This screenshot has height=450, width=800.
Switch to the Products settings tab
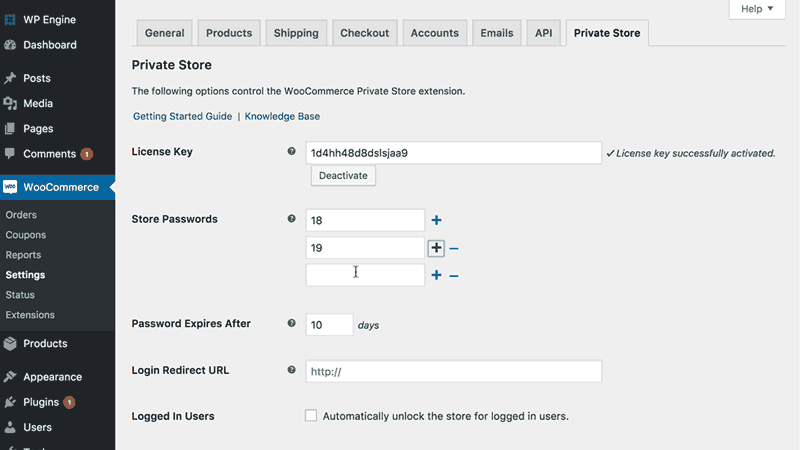tap(229, 33)
